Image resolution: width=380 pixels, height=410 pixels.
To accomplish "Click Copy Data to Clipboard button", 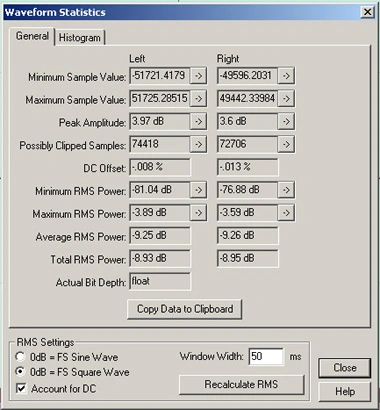I will (x=185, y=309).
